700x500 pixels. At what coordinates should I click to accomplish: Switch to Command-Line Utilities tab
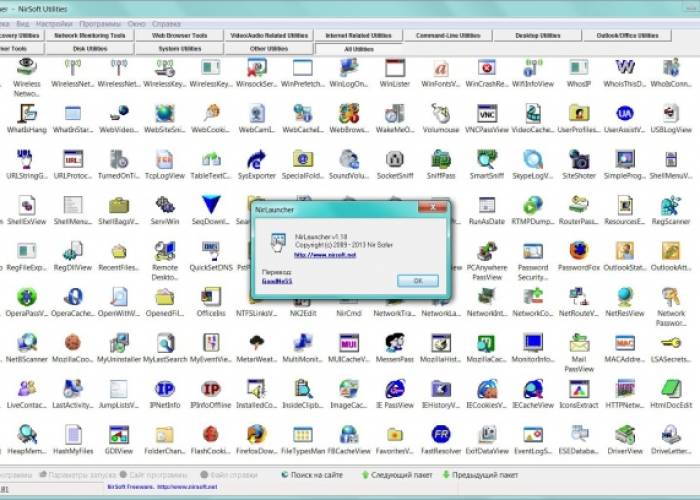pos(448,35)
